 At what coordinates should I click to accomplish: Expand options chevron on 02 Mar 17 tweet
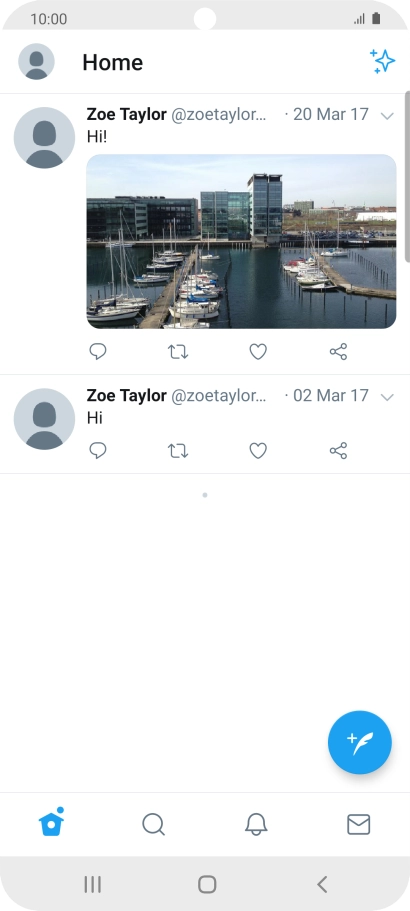click(387, 397)
